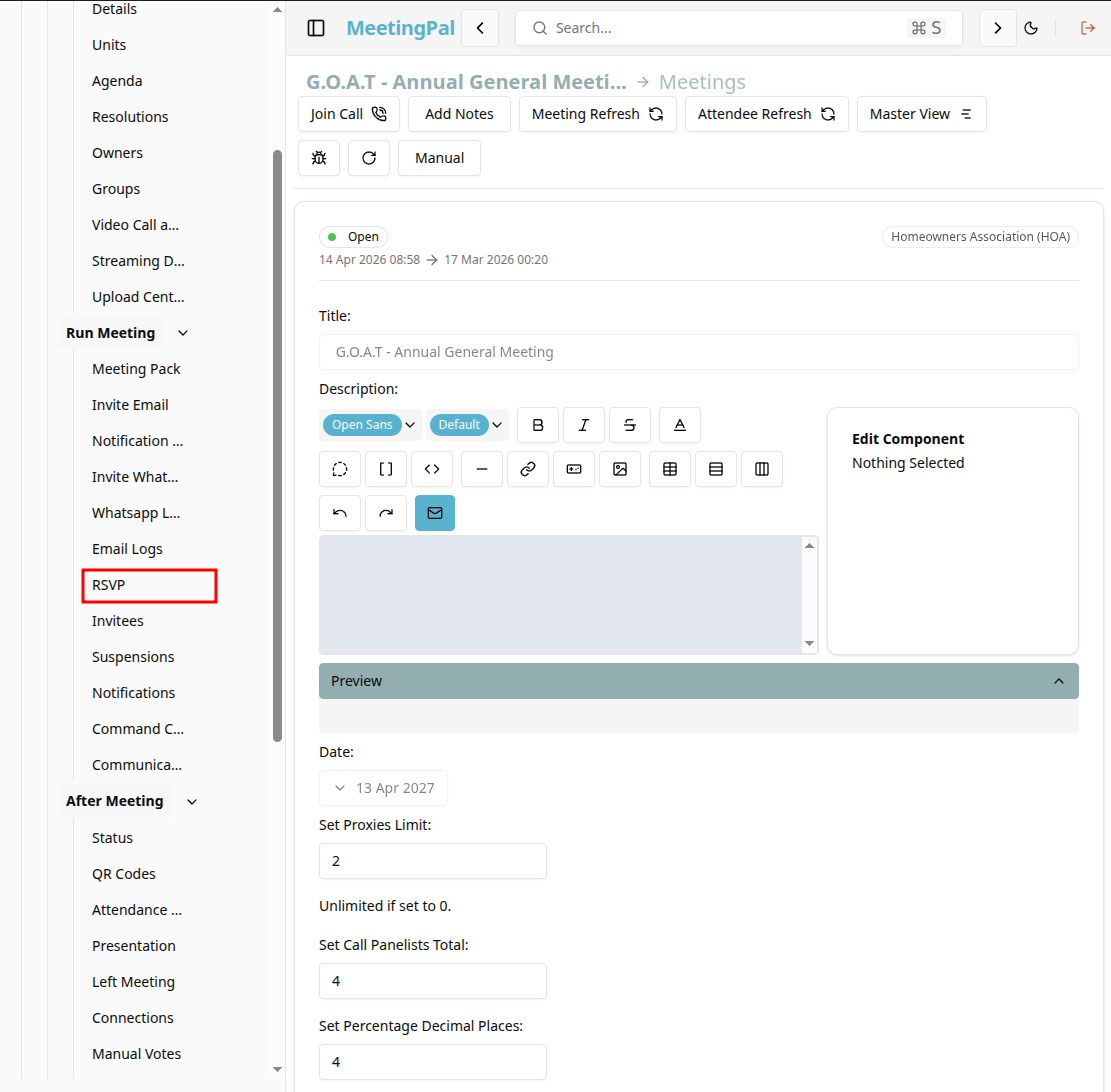The width and height of the screenshot is (1111, 1092).
Task: Open Streaming D... sidebar item
Action: [x=138, y=261]
